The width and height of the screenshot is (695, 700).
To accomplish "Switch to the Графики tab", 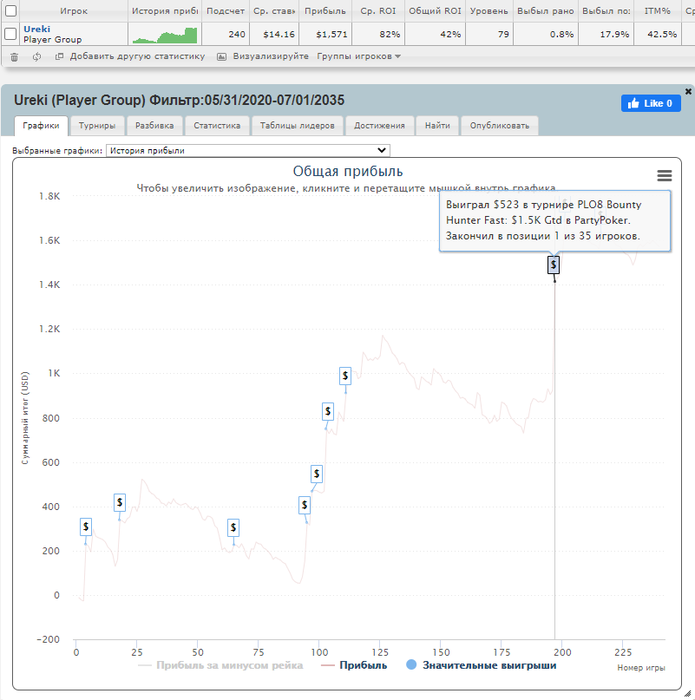I will click(41, 125).
